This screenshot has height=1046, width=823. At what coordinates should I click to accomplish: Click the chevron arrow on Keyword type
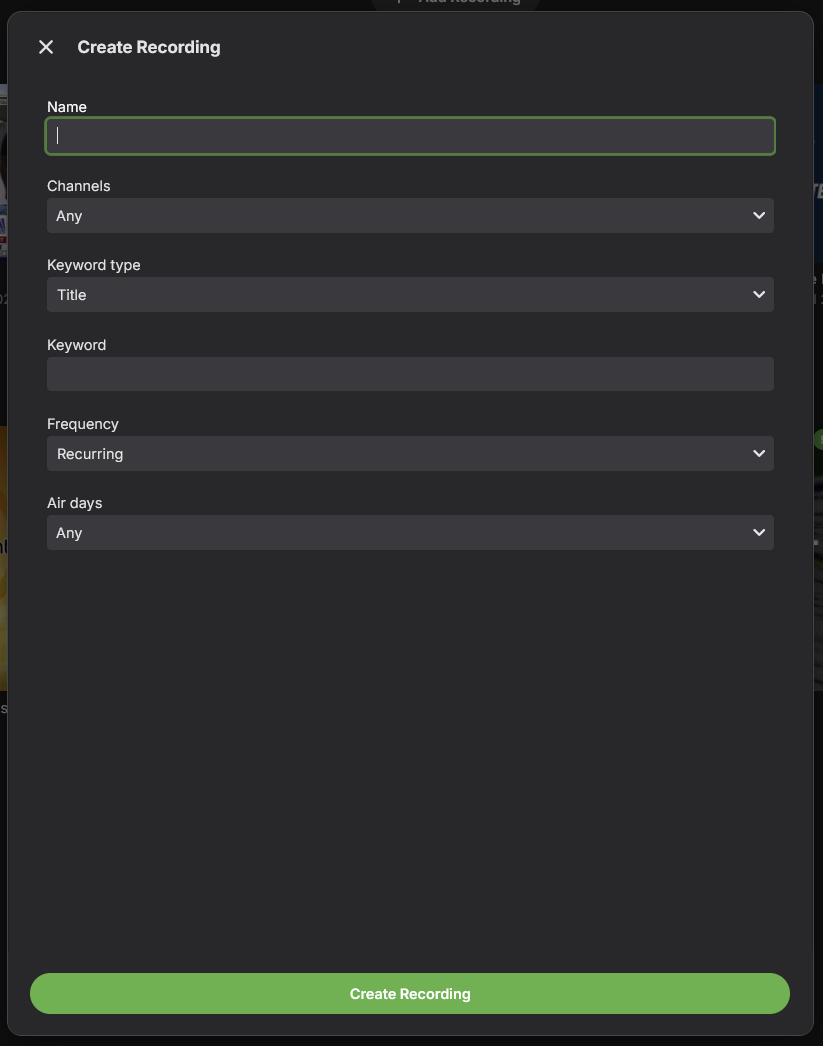click(759, 295)
